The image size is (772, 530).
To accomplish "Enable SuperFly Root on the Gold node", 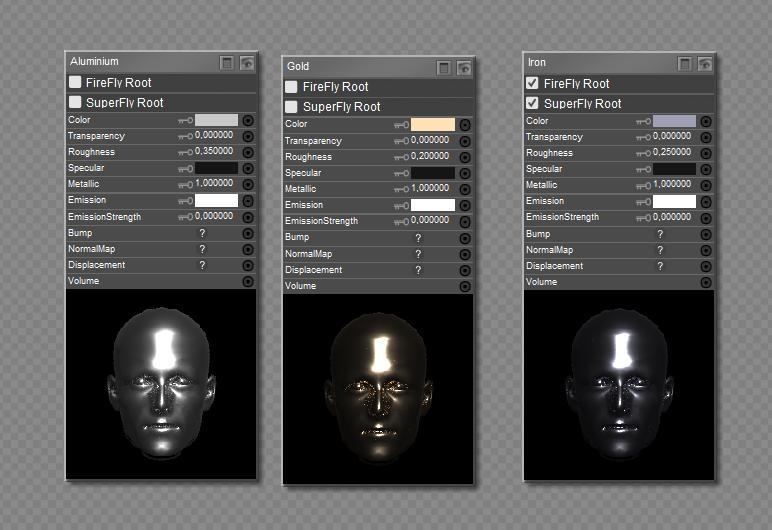I will 292,107.
